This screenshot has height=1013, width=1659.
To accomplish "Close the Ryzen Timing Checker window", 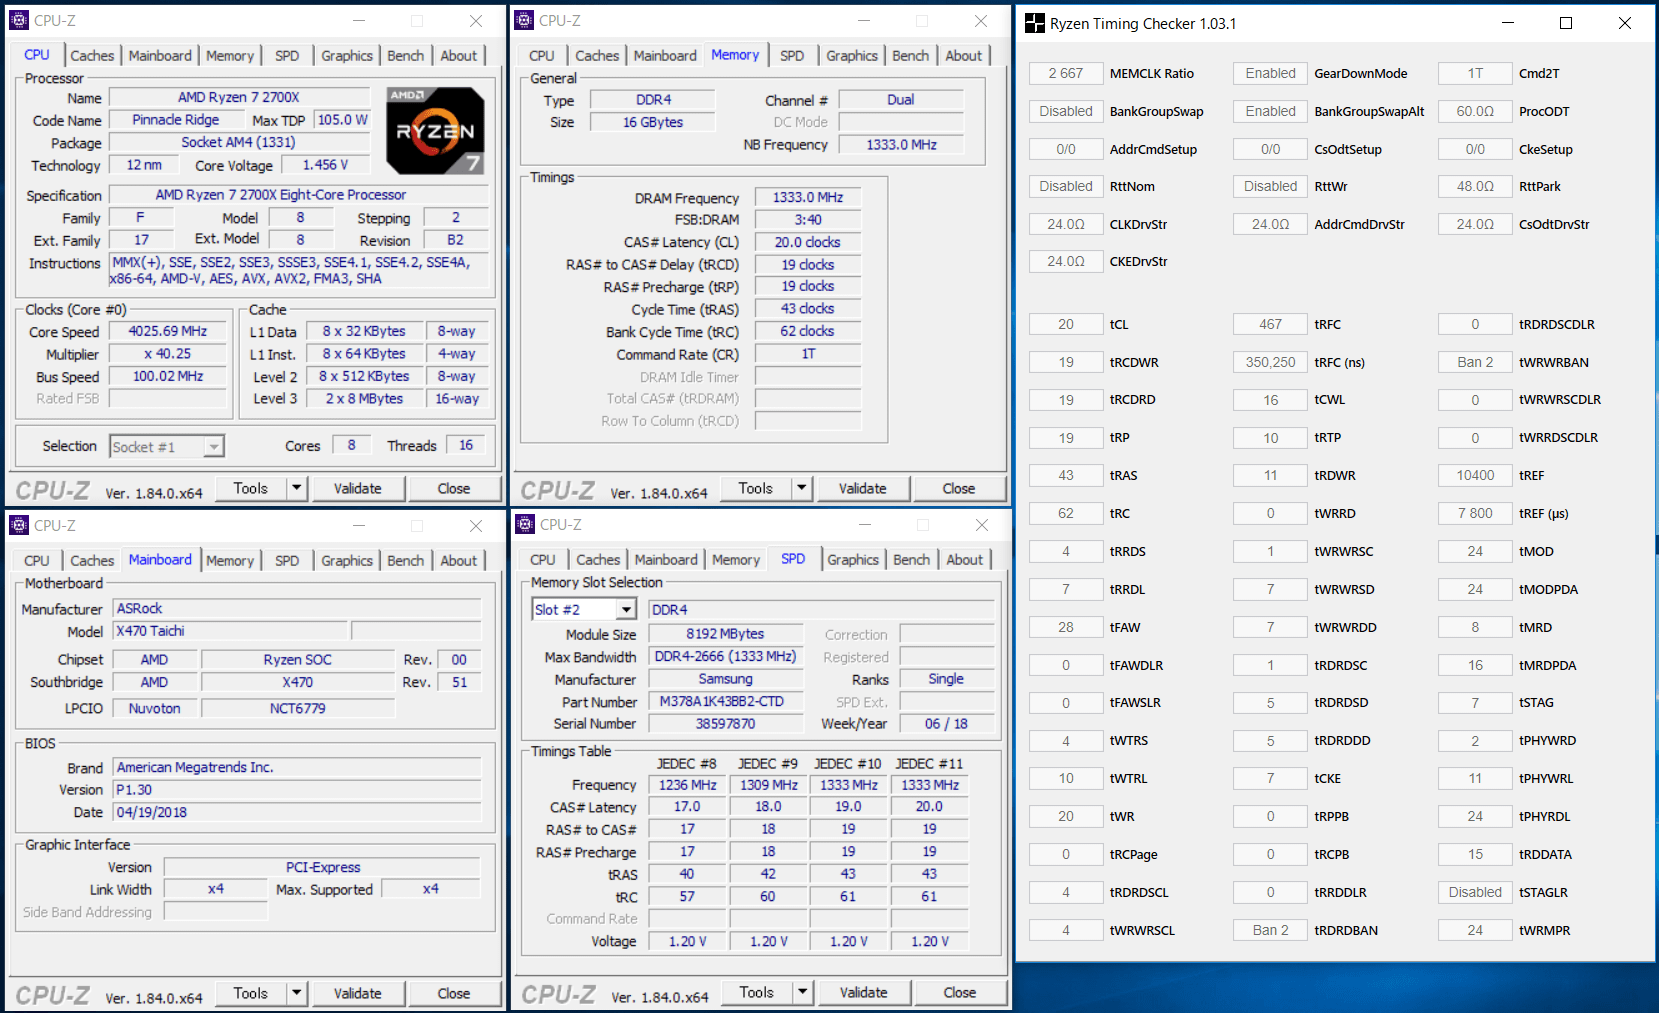I will click(1625, 23).
